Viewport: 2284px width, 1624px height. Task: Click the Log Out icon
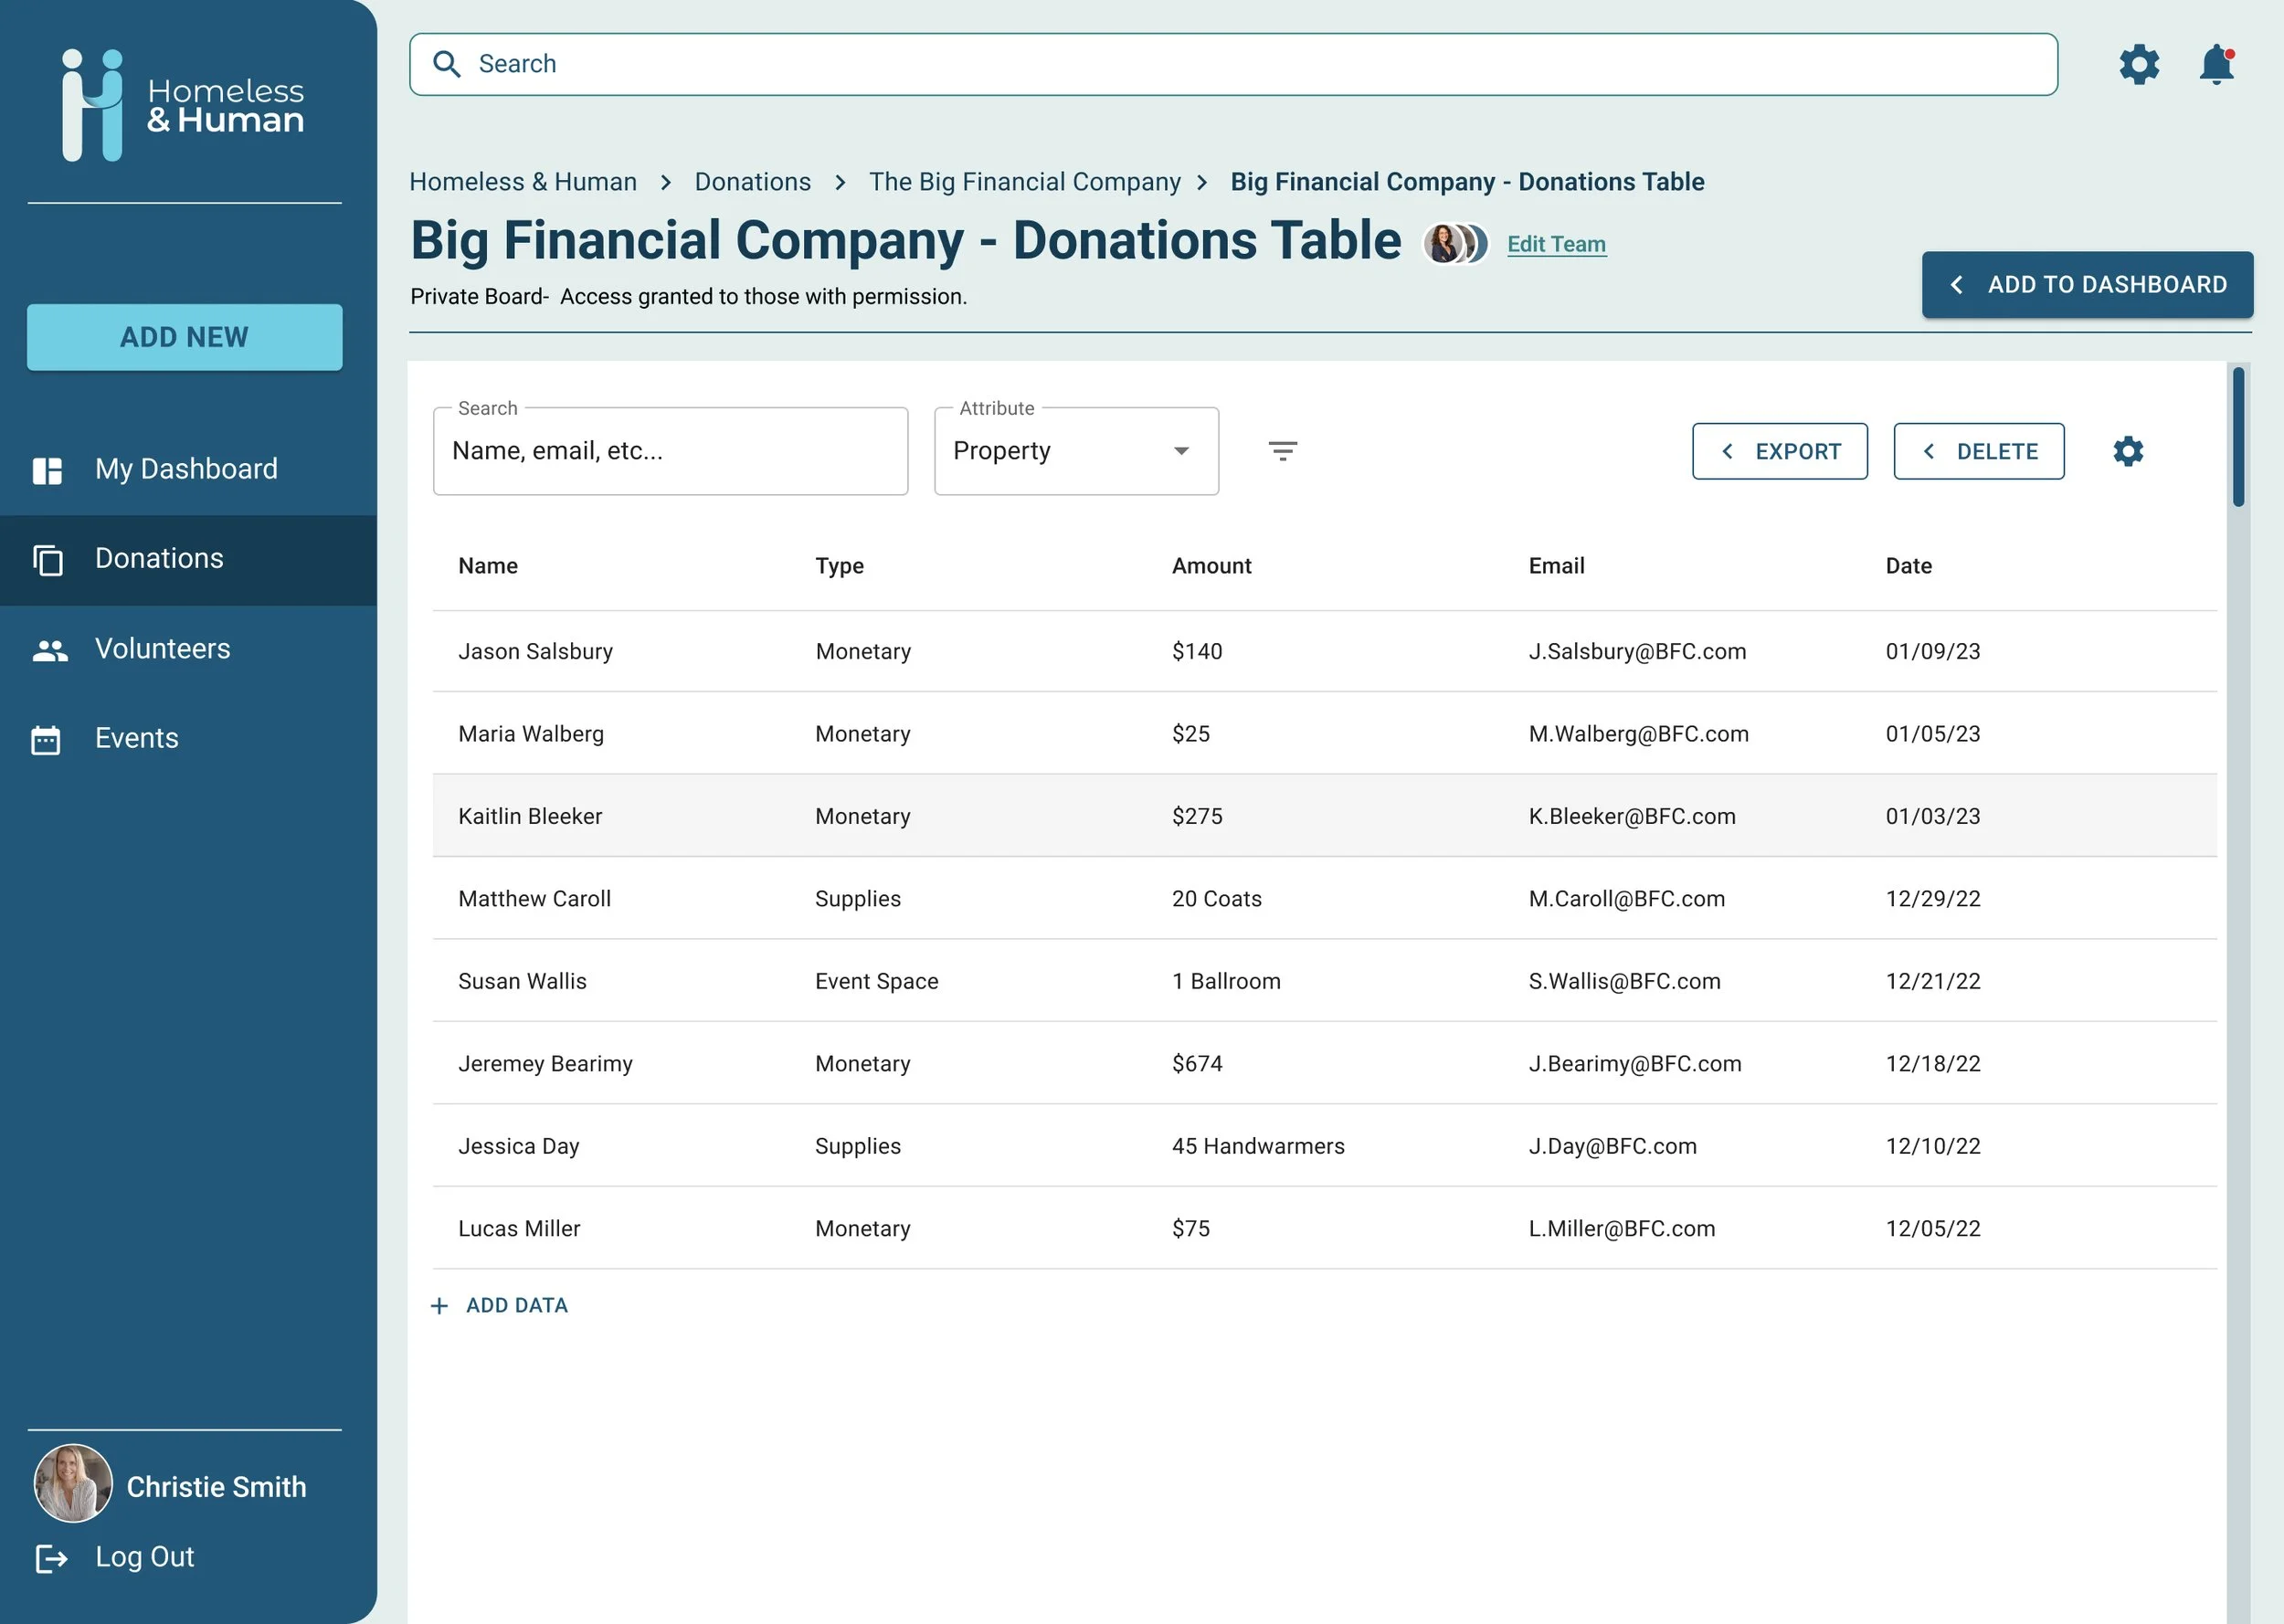tap(51, 1557)
